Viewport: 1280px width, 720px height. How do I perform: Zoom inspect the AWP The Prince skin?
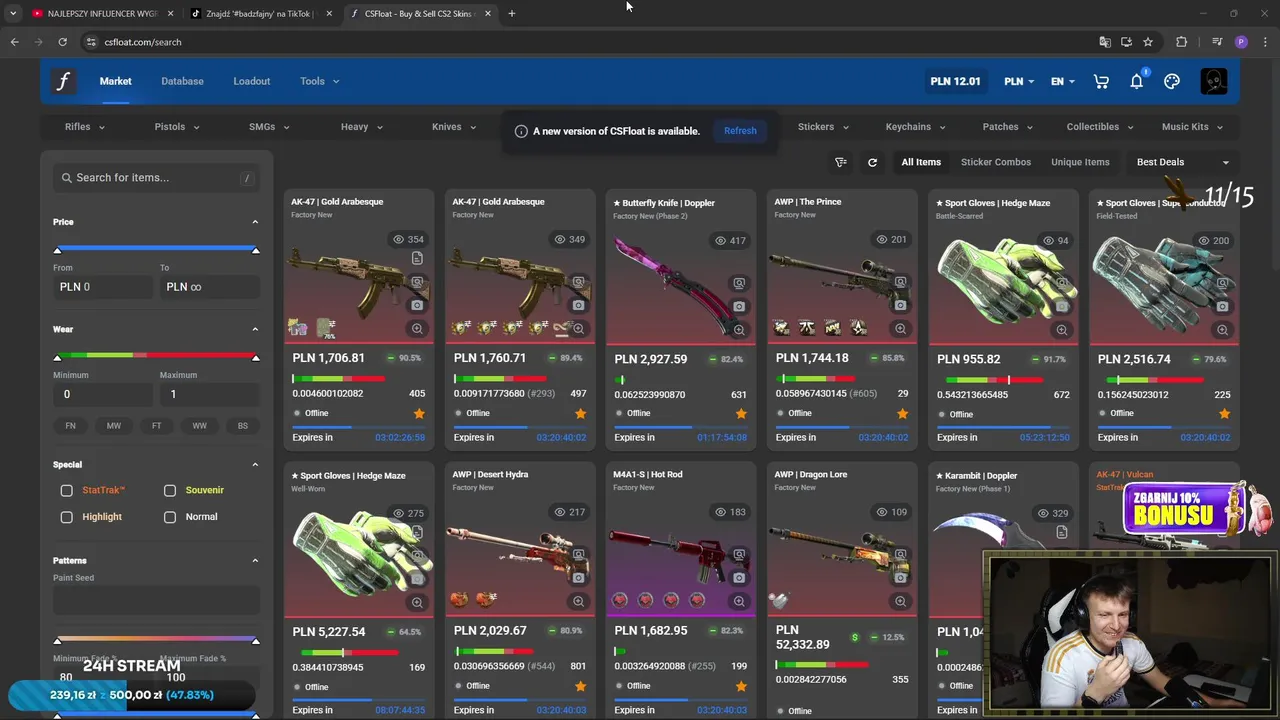[x=900, y=329]
